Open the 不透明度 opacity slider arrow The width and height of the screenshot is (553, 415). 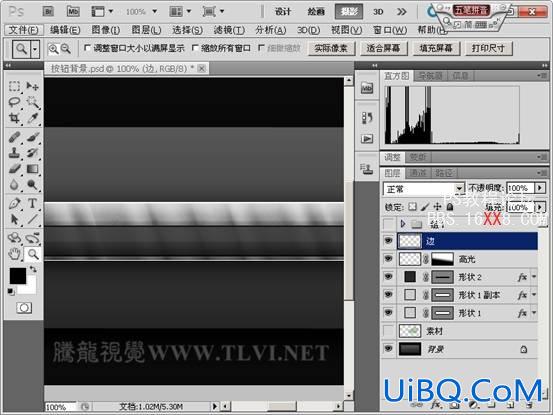click(x=540, y=188)
